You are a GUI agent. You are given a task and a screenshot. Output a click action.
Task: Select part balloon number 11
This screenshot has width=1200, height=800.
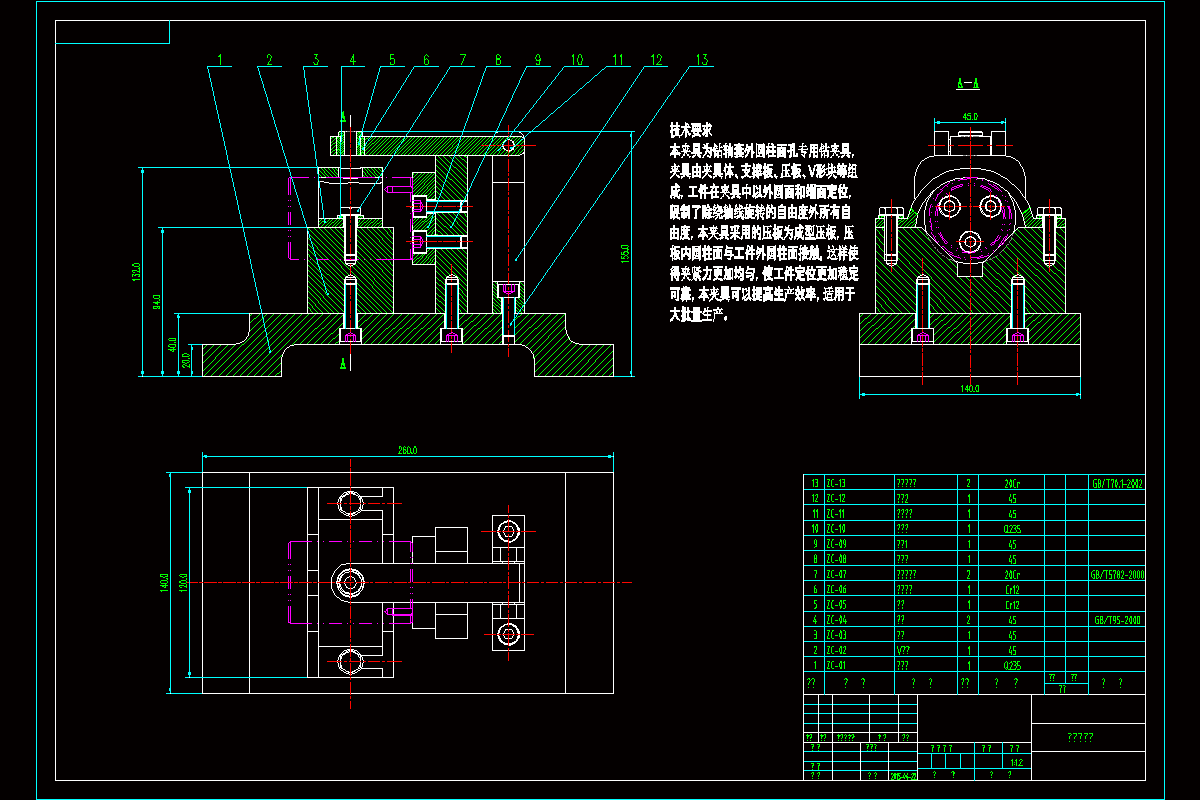click(617, 59)
